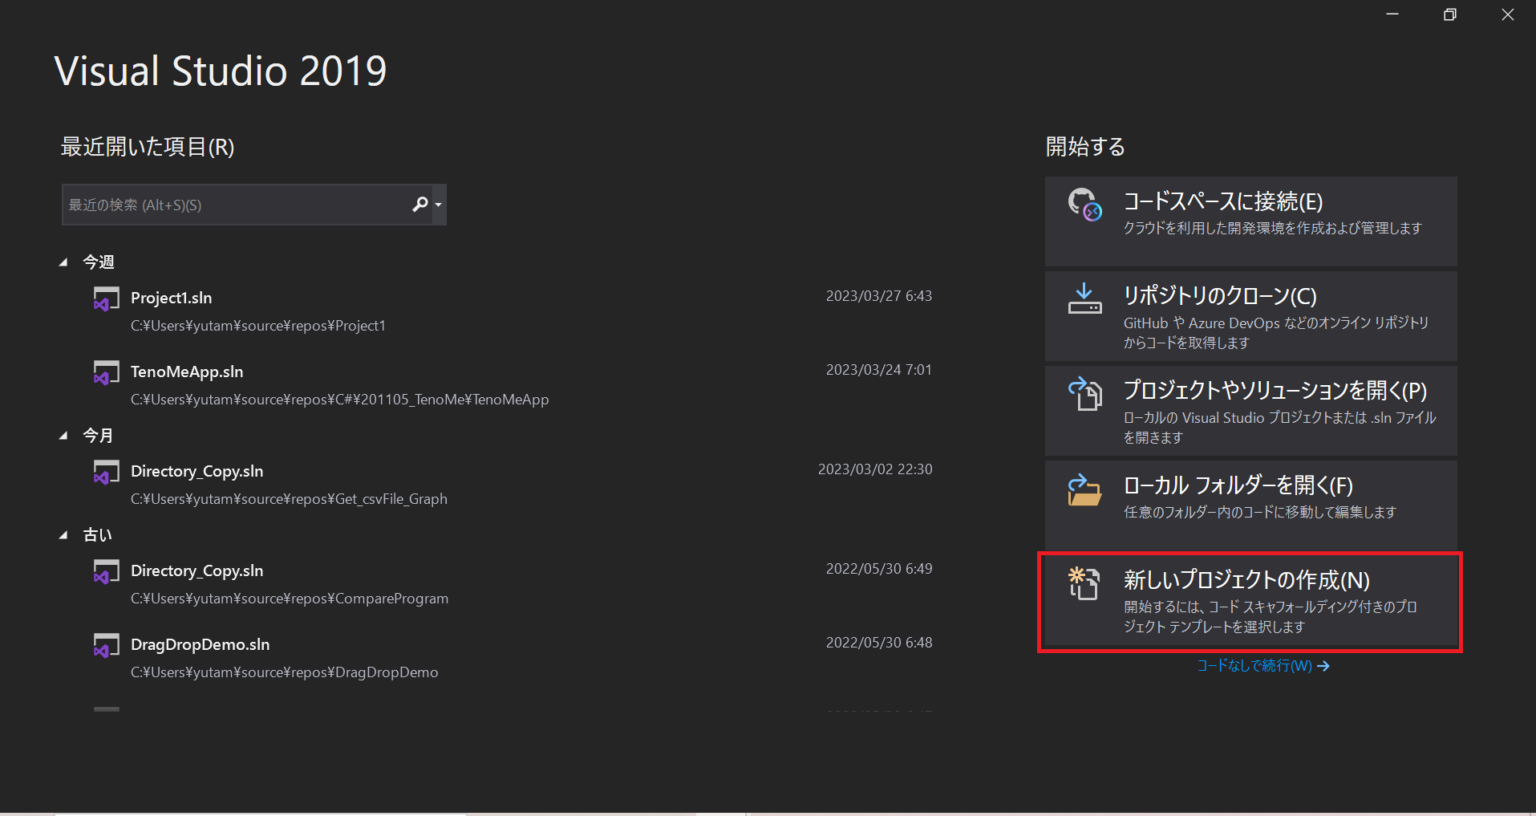This screenshot has height=816, width=1536.
Task: Click the Directory_Copy.sln icon under 古い
Action: pyautogui.click(x=106, y=571)
